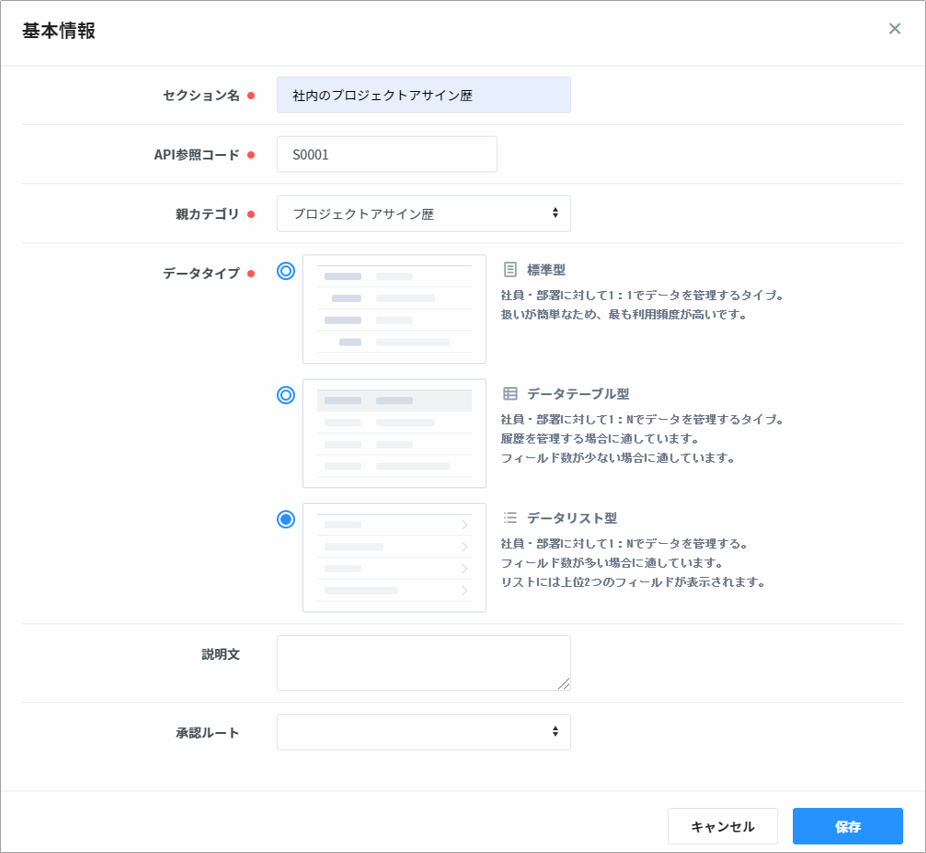Grab the 説明文 textarea resize handle
This screenshot has width=926, height=853.
(x=564, y=684)
